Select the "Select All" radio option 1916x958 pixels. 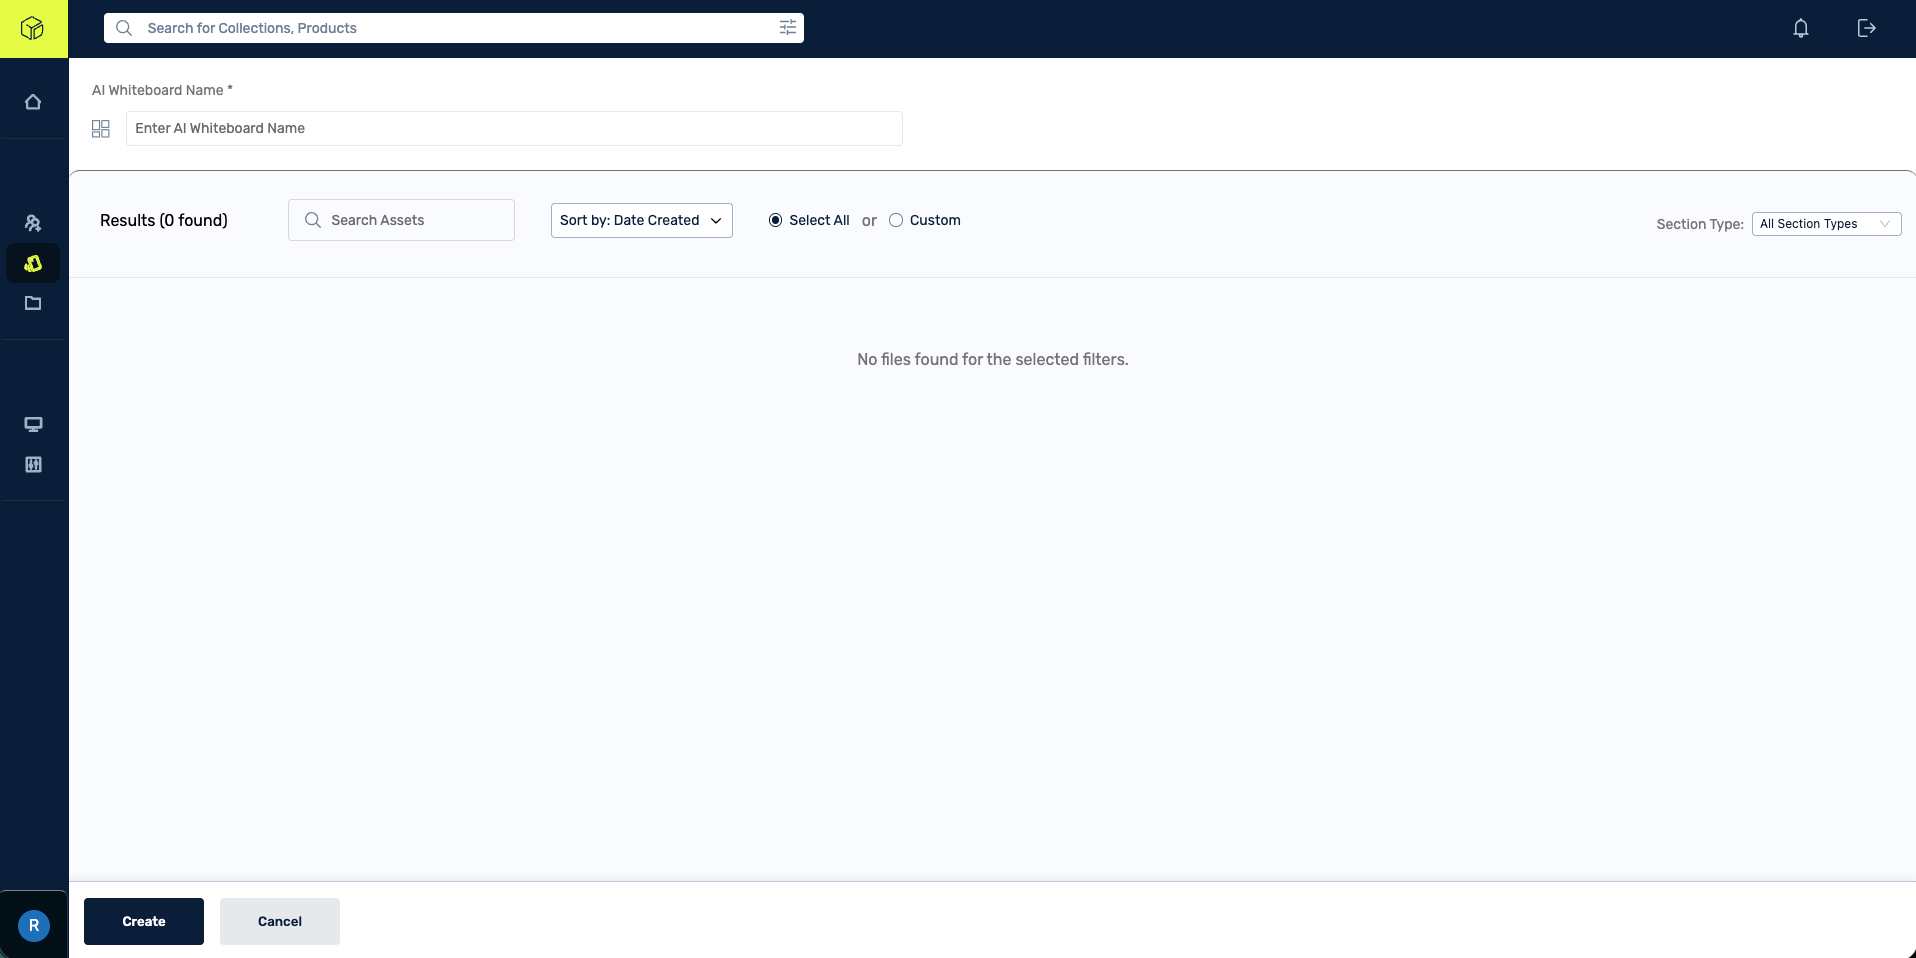[775, 220]
